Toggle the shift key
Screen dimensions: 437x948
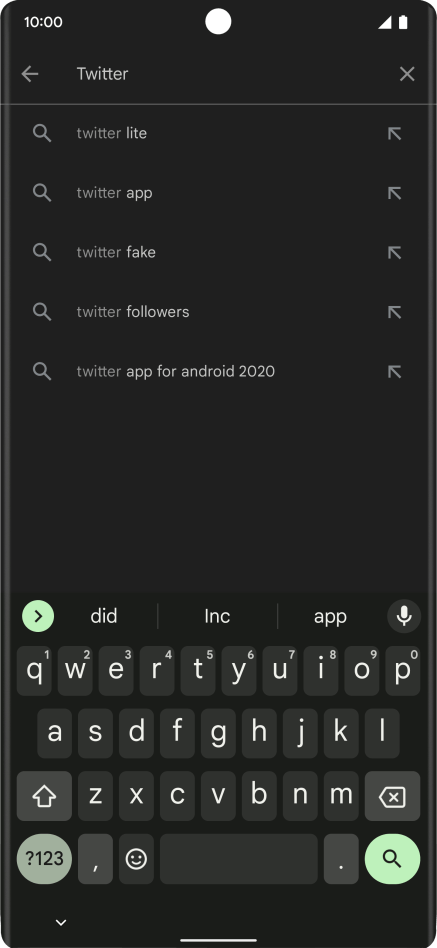pyautogui.click(x=44, y=796)
